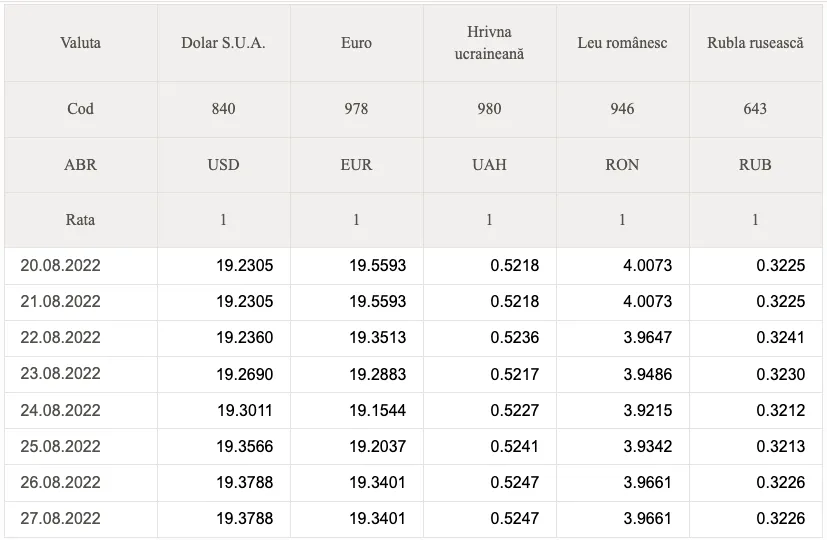Click the Euro rate 19.1544
827x540 pixels.
click(378, 410)
